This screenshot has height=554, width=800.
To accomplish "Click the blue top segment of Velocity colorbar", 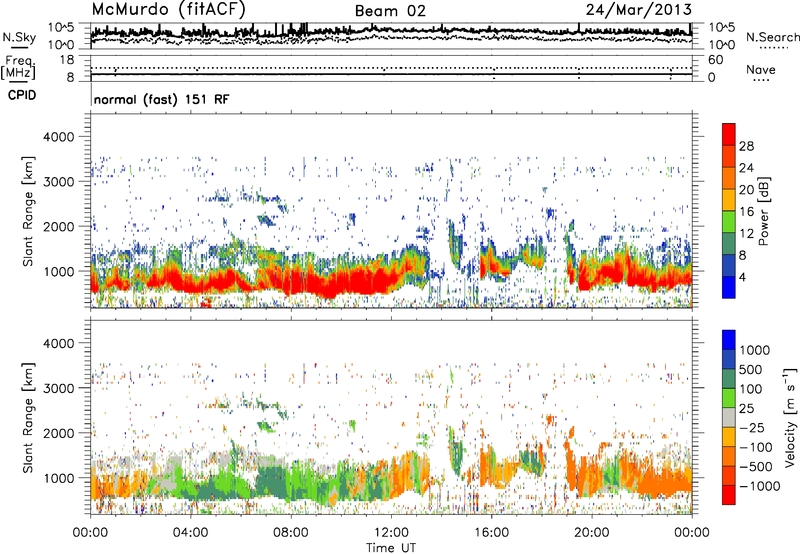I will (x=729, y=340).
